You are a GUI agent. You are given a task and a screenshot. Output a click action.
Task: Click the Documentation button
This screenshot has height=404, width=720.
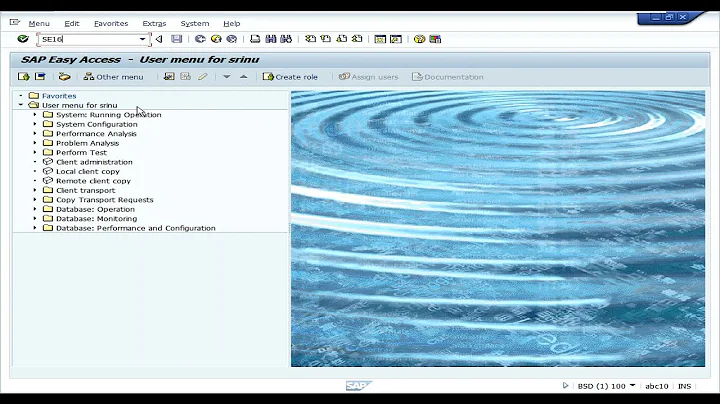(x=448, y=77)
